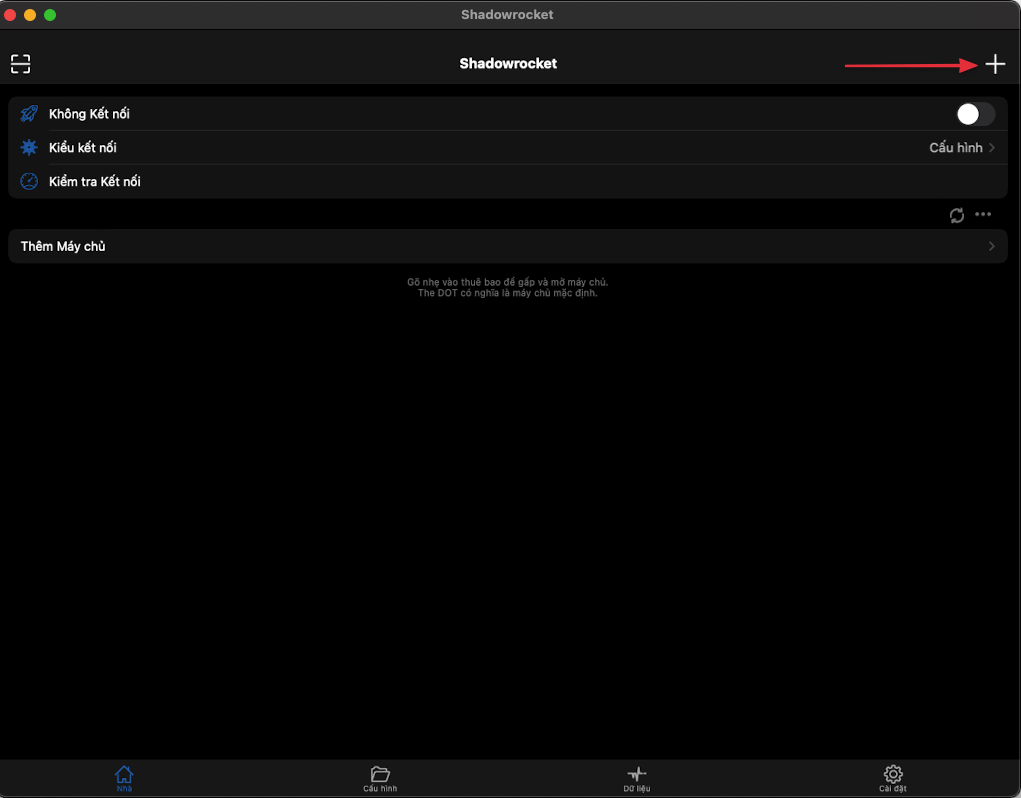Toggle the Không Kết nối connection switch
Image resolution: width=1021 pixels, height=798 pixels.
point(975,114)
